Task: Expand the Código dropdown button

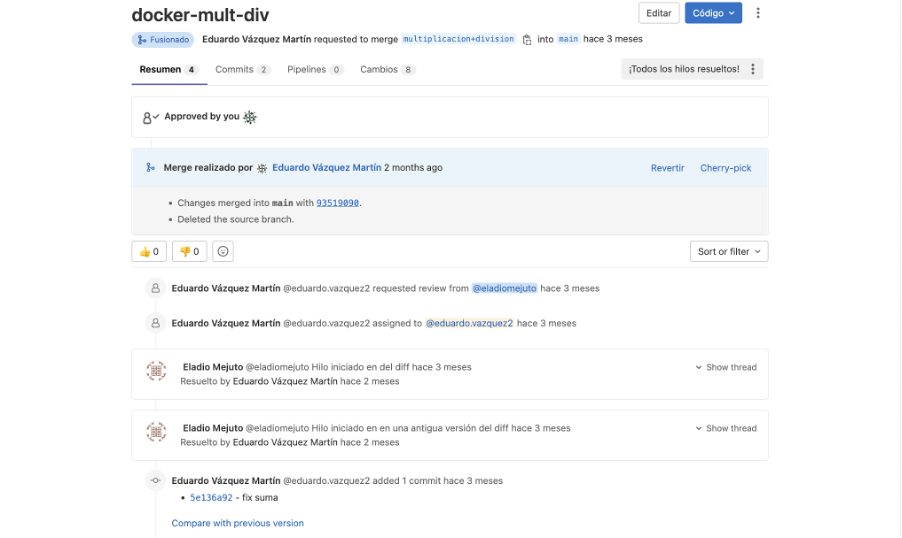Action: [x=714, y=13]
